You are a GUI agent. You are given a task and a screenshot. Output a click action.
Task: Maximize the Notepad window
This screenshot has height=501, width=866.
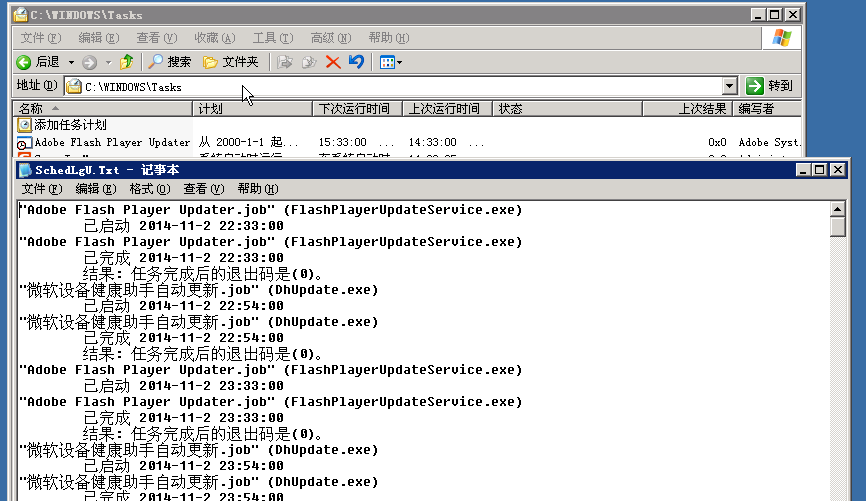(x=820, y=170)
